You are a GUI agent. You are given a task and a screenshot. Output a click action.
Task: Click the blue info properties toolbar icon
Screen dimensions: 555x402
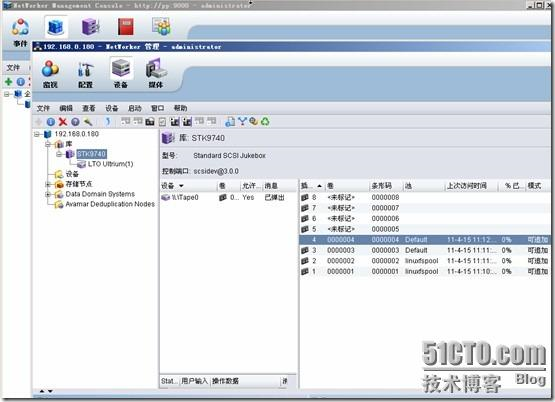click(51, 122)
